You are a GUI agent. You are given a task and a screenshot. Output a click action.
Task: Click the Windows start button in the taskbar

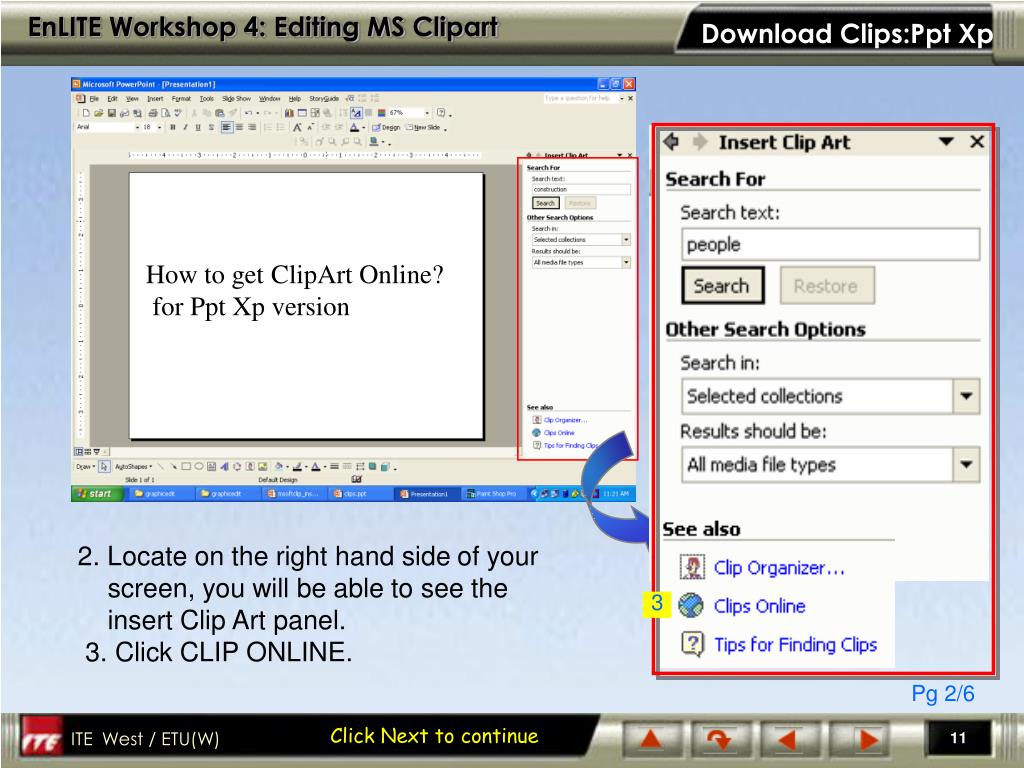[x=97, y=494]
